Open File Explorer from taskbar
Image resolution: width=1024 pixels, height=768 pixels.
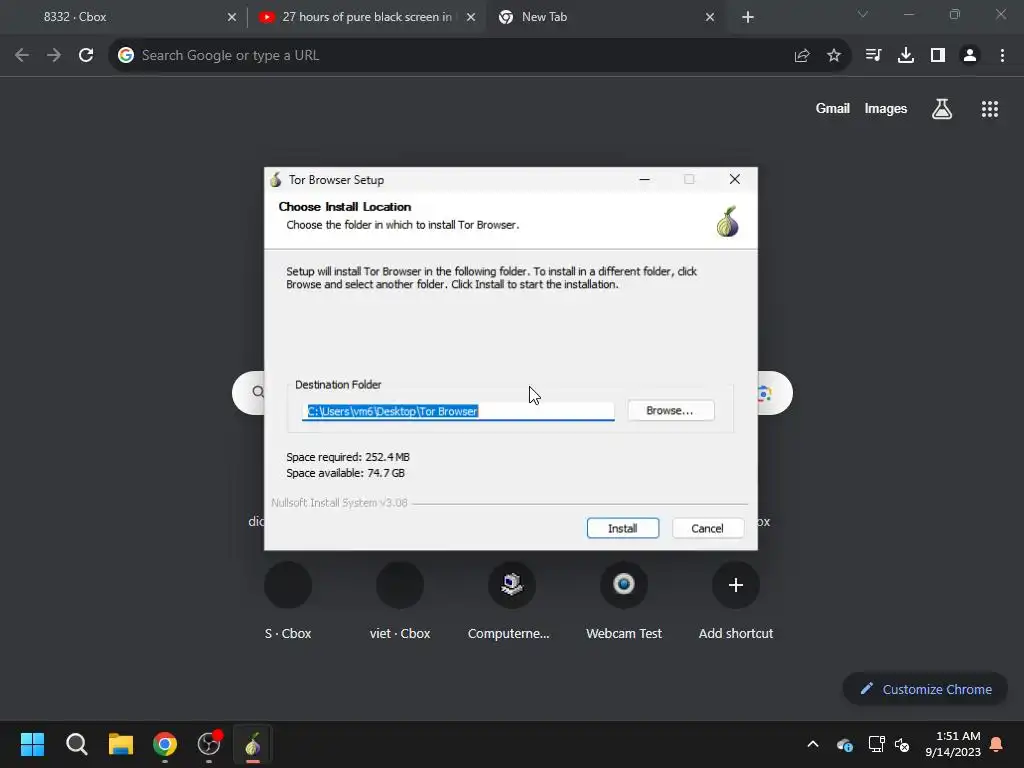click(x=121, y=744)
